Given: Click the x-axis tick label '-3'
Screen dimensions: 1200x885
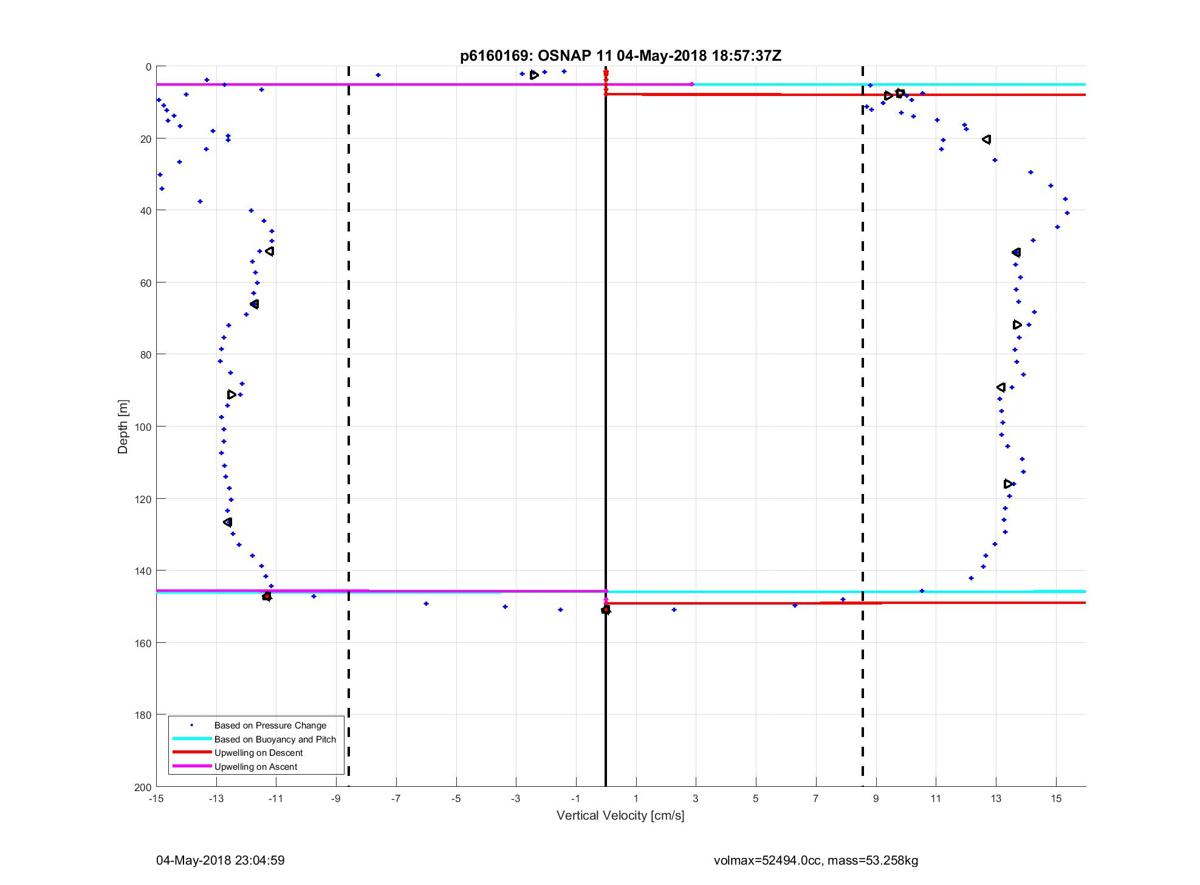Looking at the screenshot, I should pos(516,799).
